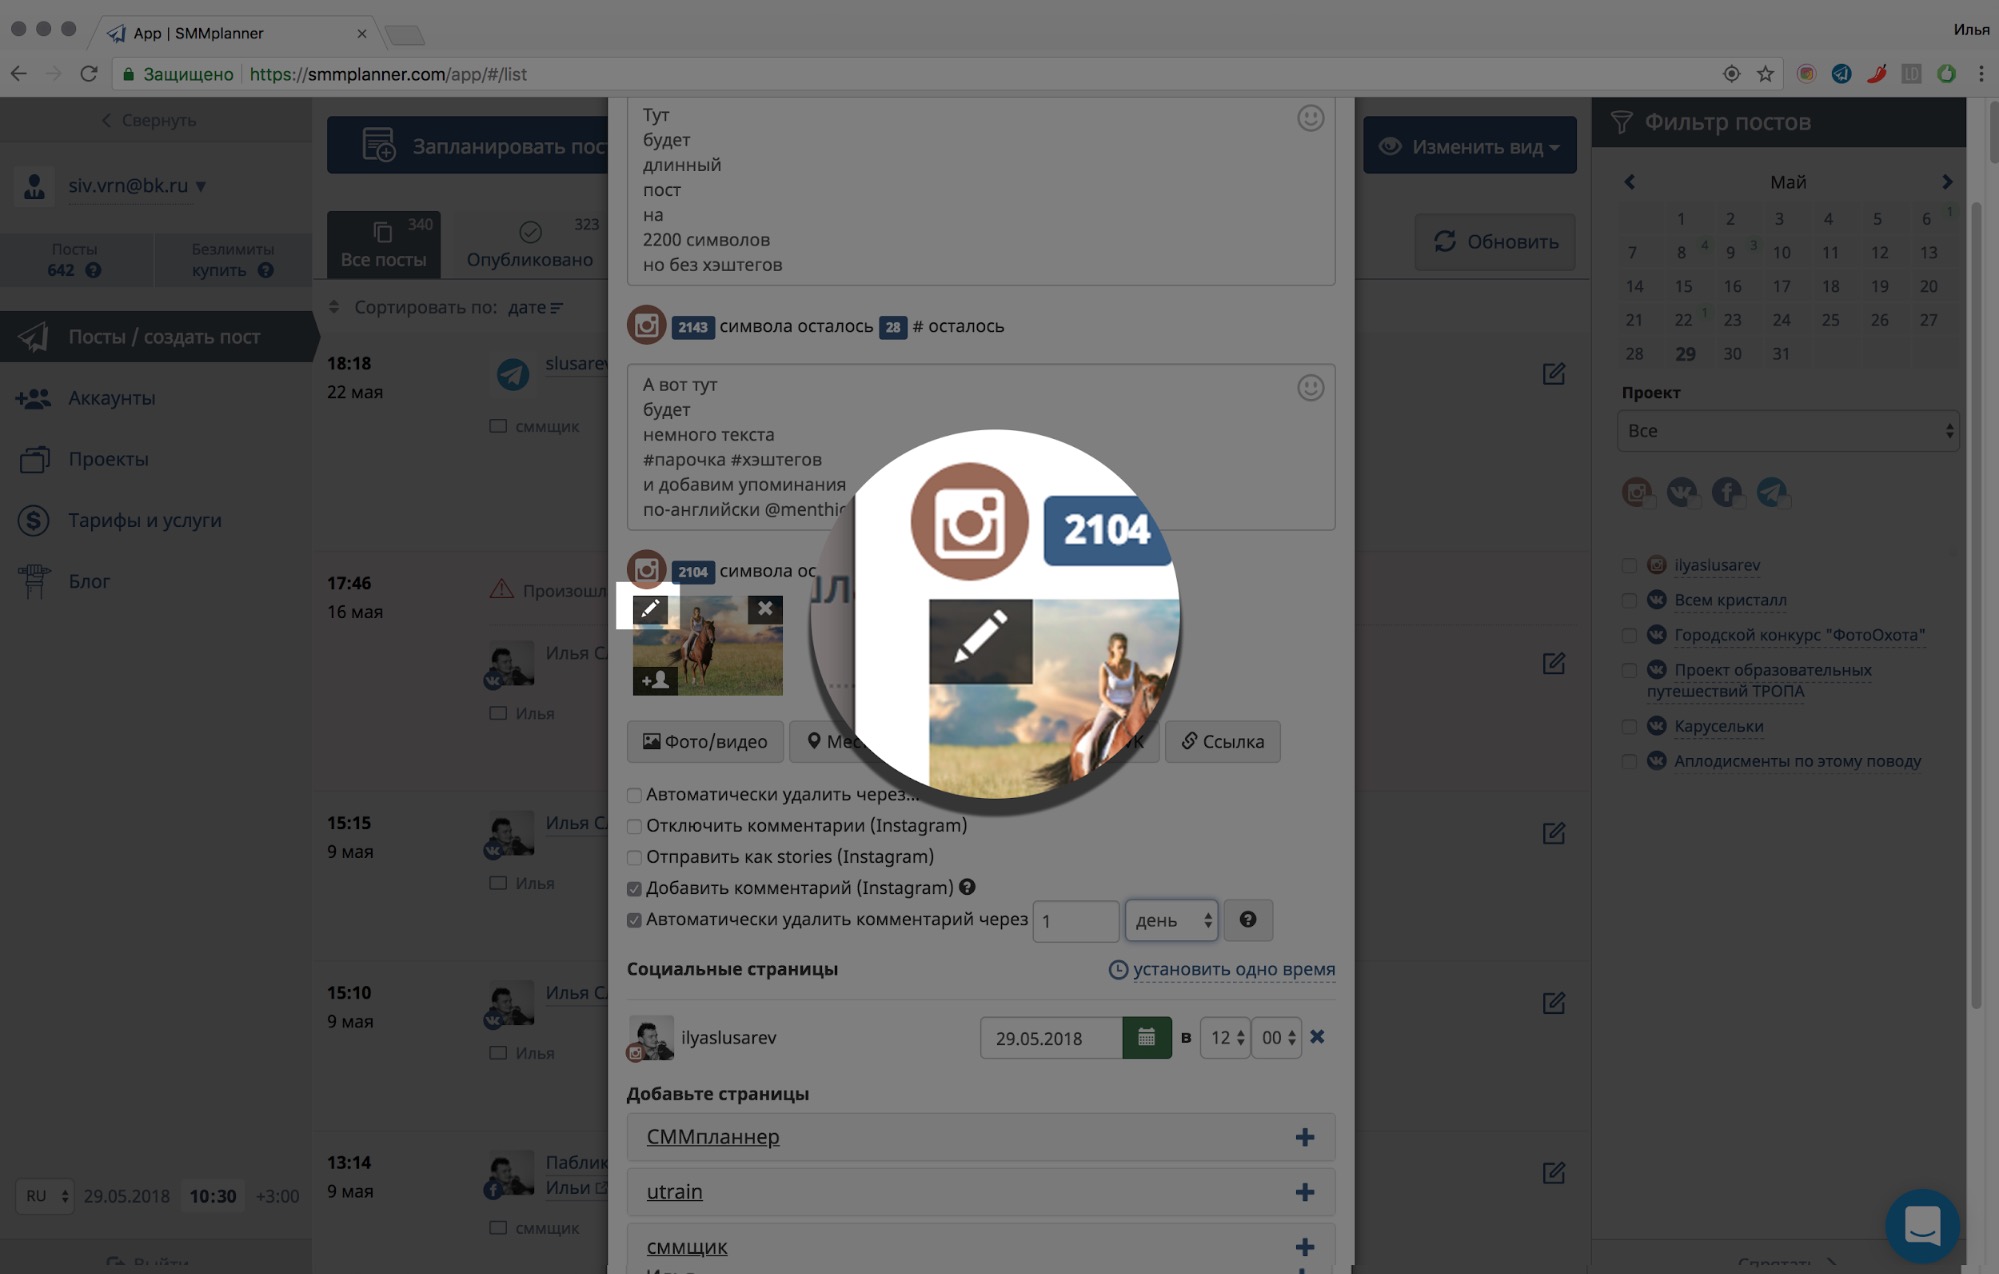Open the utrain project link

(674, 1192)
